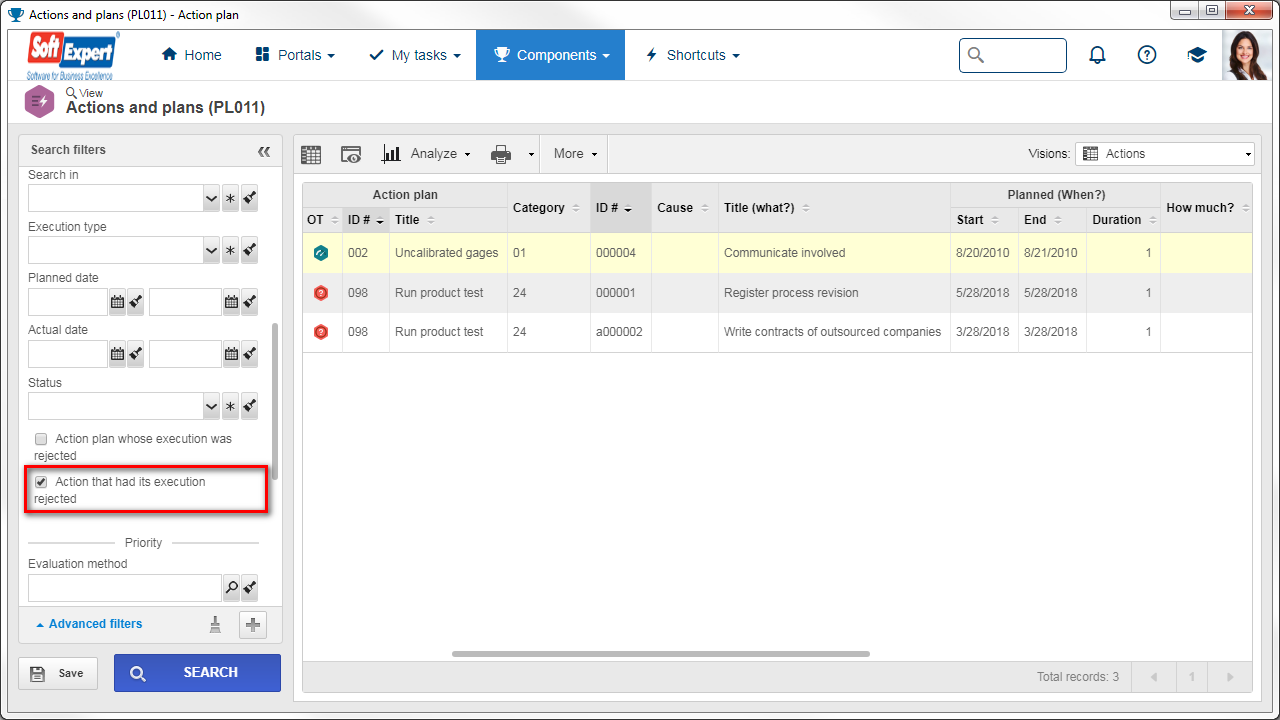Image resolution: width=1280 pixels, height=720 pixels.
Task: Collapse the Search filters panel
Action: point(264,151)
